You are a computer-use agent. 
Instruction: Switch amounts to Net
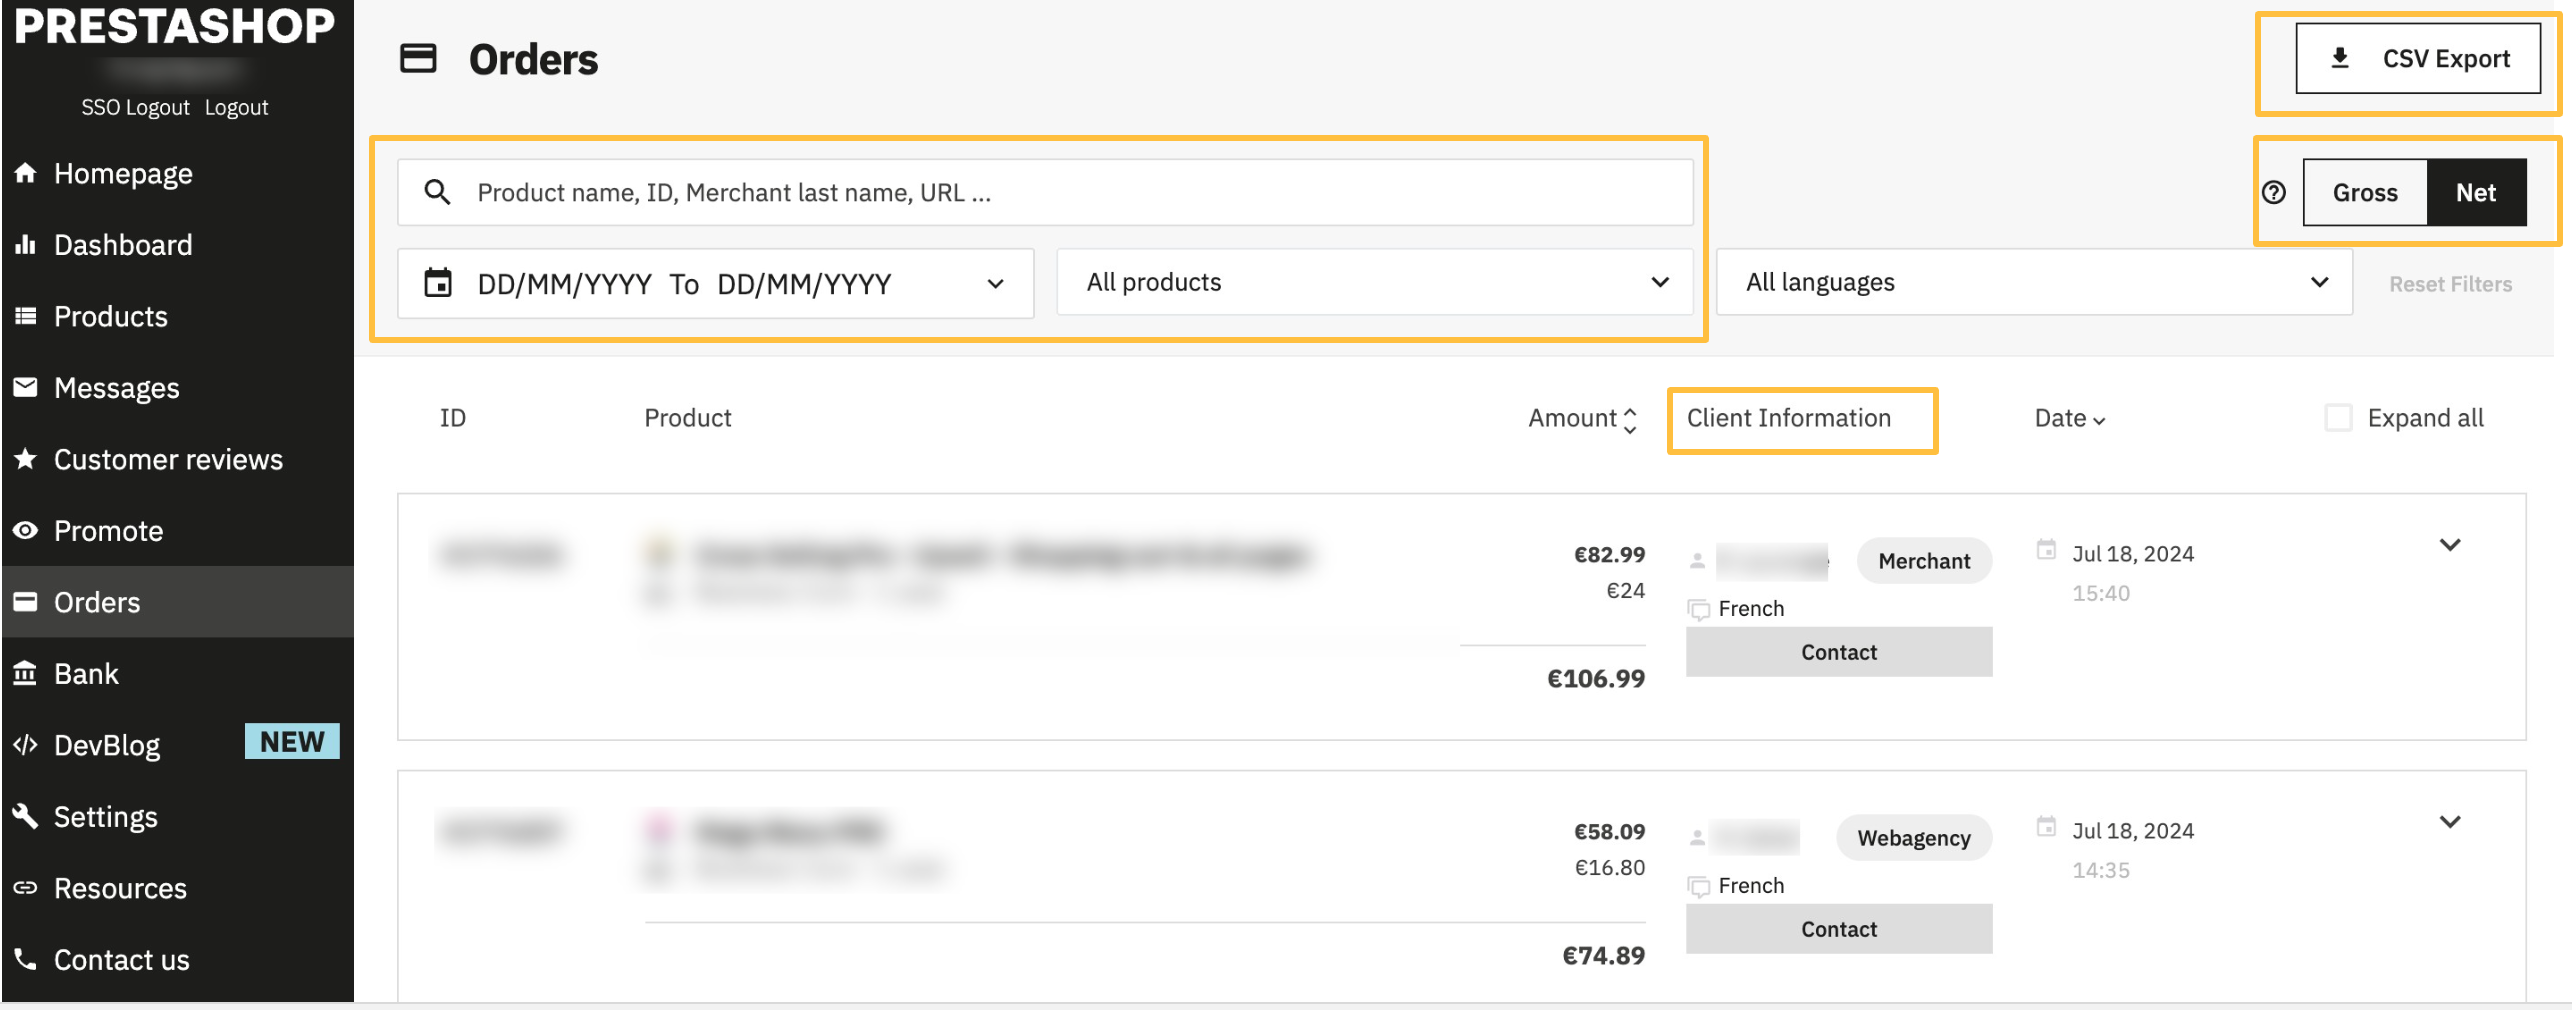click(x=2476, y=192)
